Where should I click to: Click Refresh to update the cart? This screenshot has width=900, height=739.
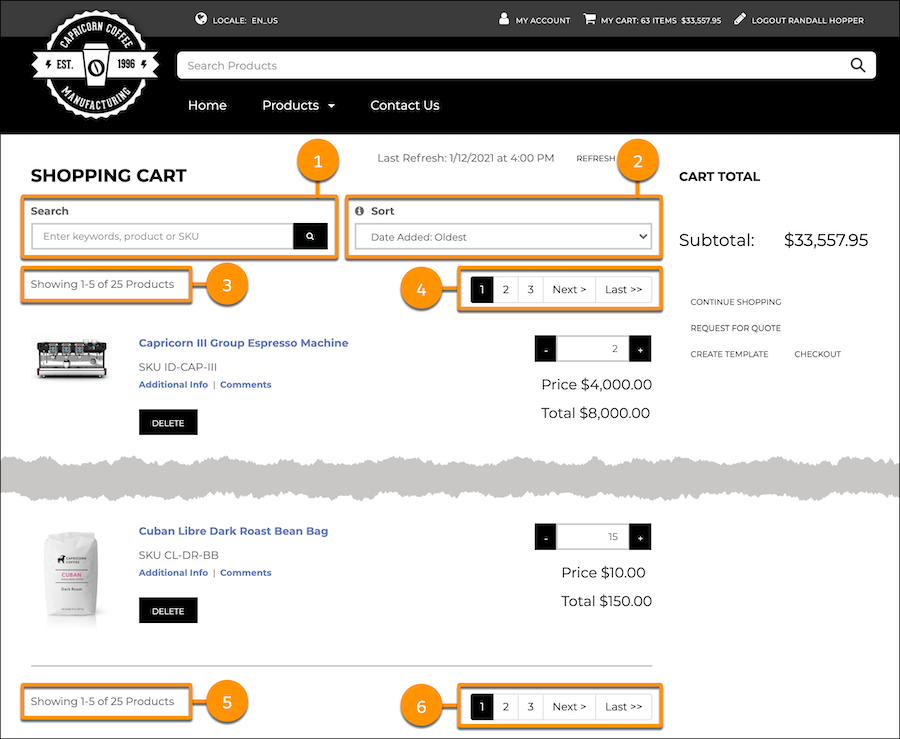point(595,158)
